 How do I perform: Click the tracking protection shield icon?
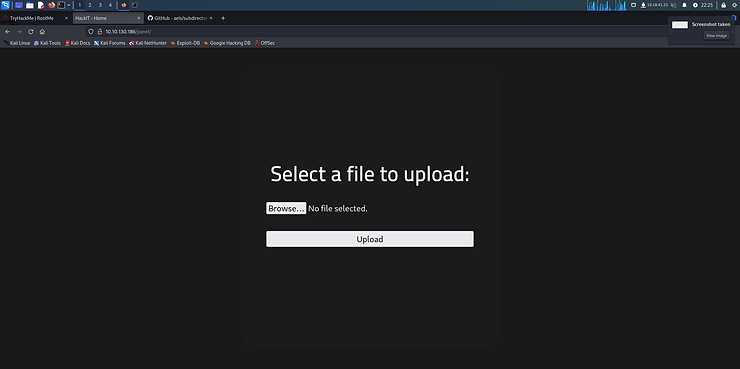tap(91, 32)
